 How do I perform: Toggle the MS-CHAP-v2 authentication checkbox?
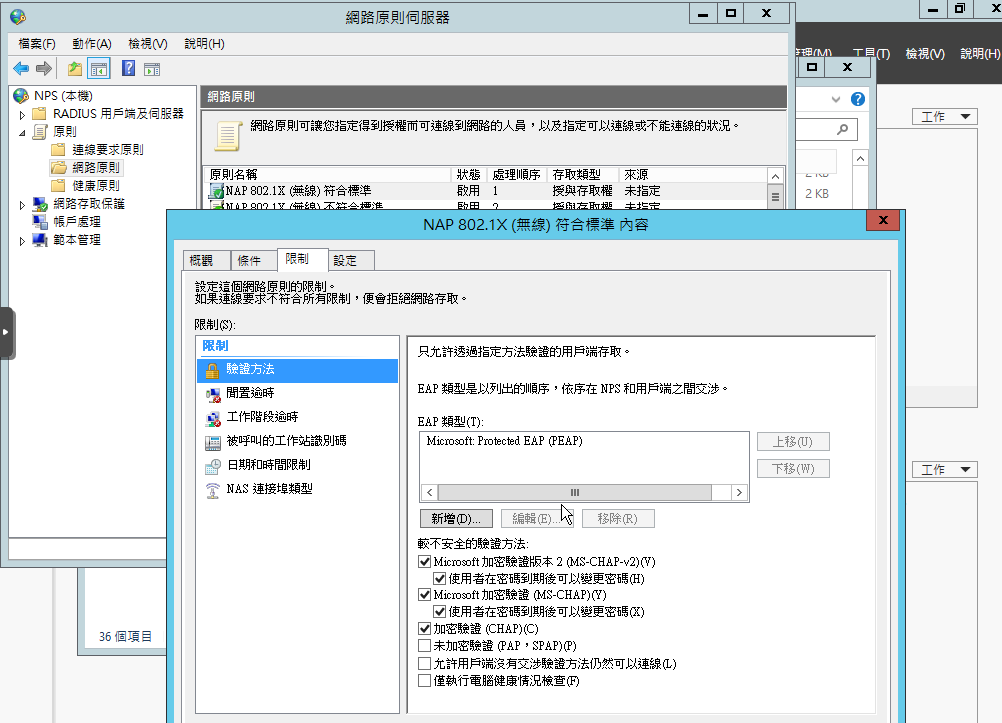[x=424, y=561]
